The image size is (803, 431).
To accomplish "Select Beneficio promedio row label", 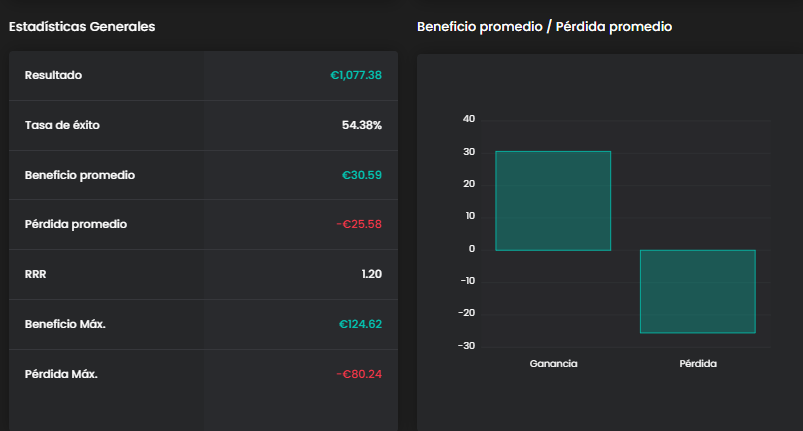I will (x=80, y=175).
